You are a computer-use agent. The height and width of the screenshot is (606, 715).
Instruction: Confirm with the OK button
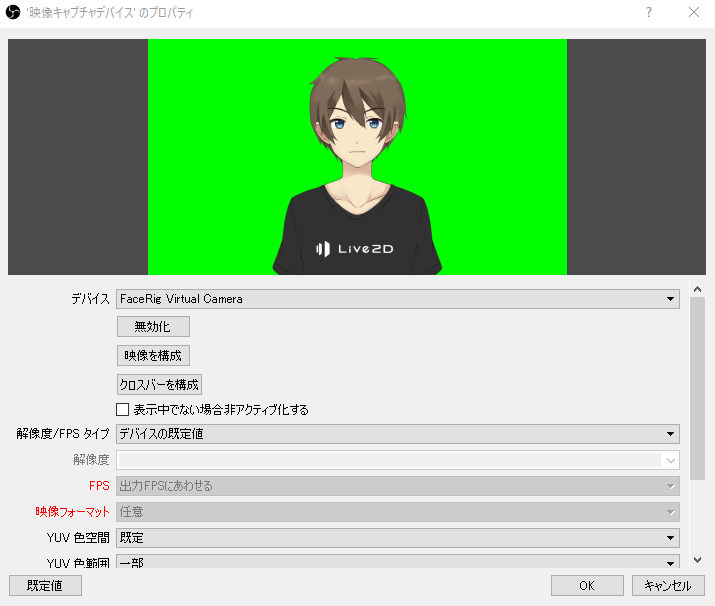coord(587,585)
